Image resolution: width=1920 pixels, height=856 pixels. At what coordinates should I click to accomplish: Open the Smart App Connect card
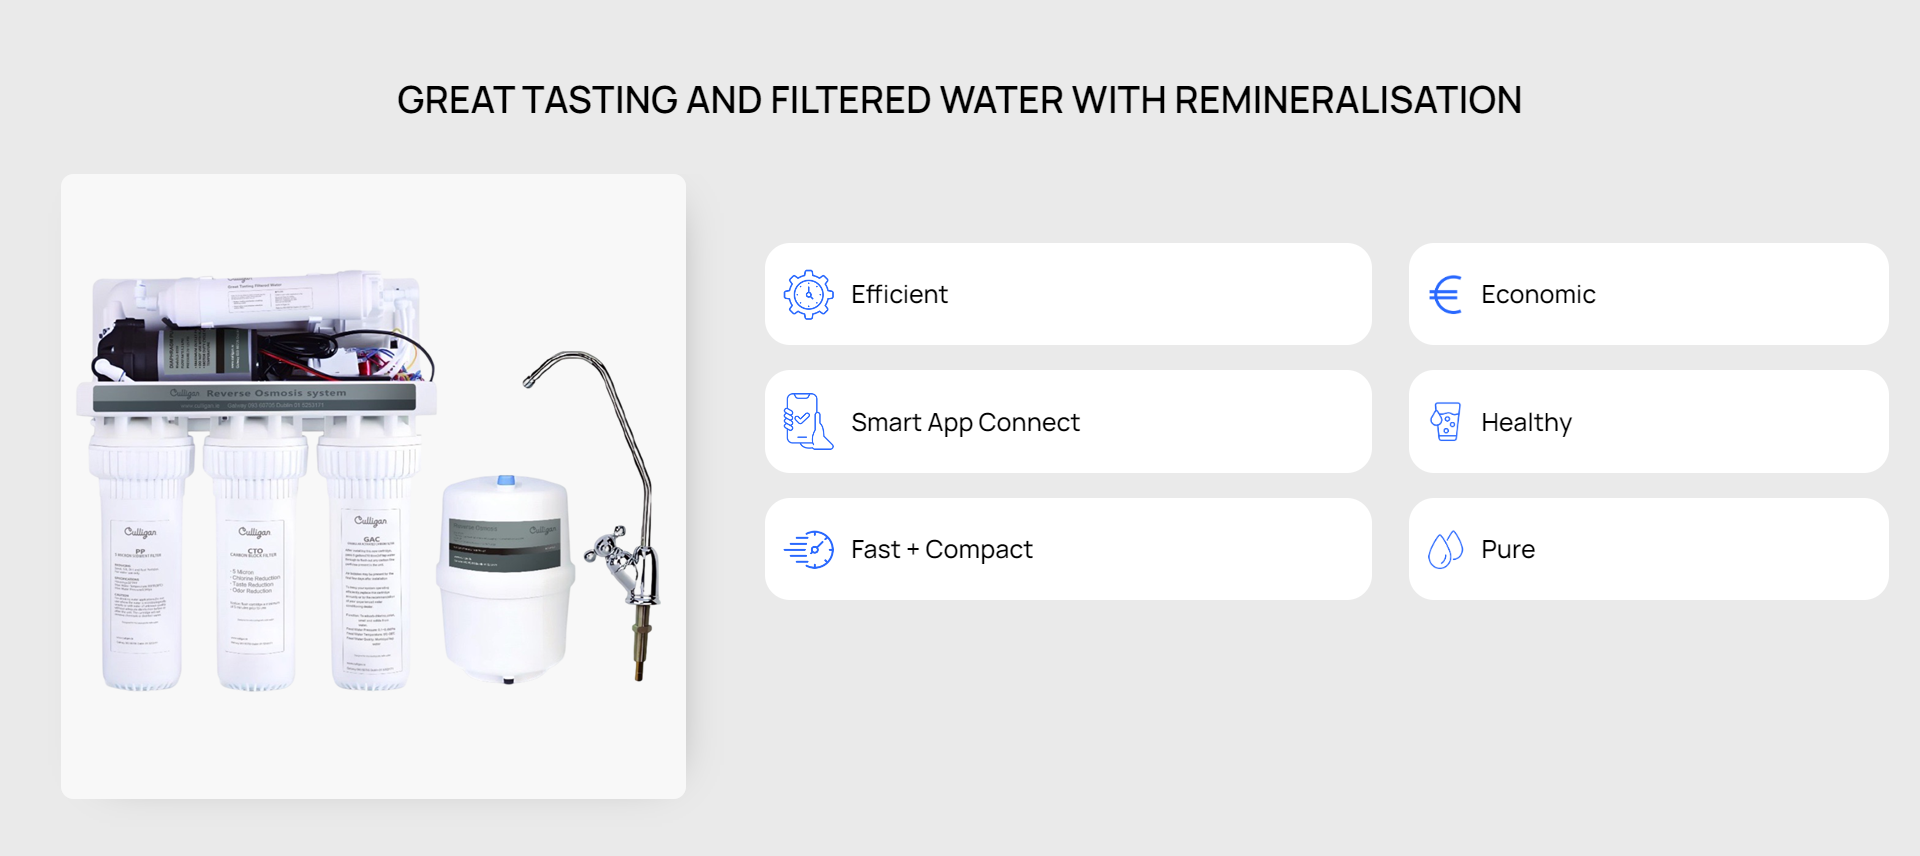(x=1068, y=422)
